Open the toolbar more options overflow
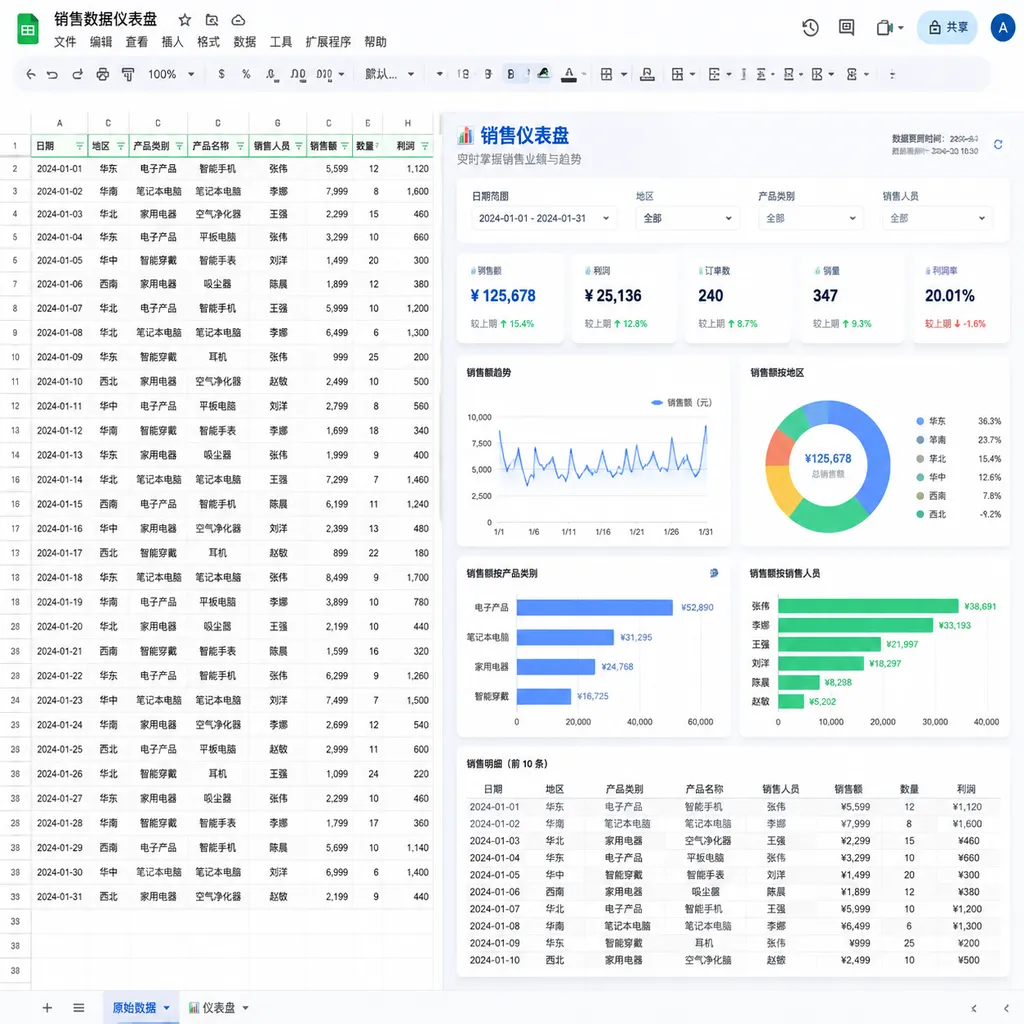Viewport: 1024px width, 1024px height. (x=892, y=74)
